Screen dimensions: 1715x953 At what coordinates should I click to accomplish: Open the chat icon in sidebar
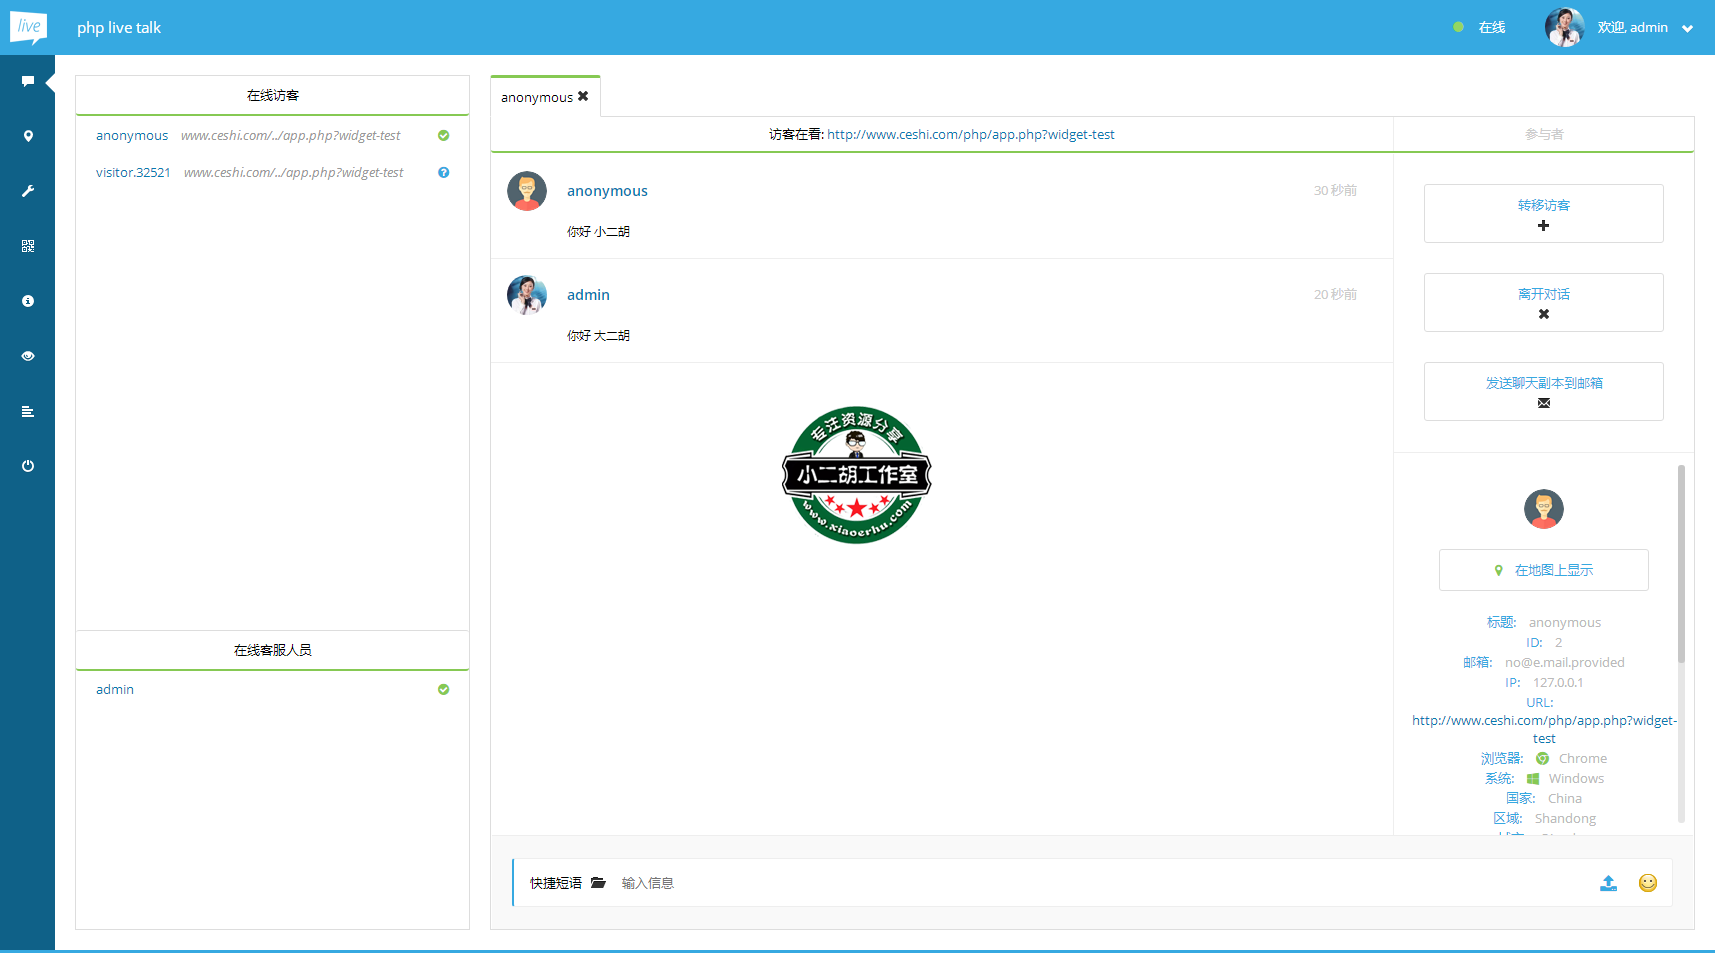tap(28, 81)
